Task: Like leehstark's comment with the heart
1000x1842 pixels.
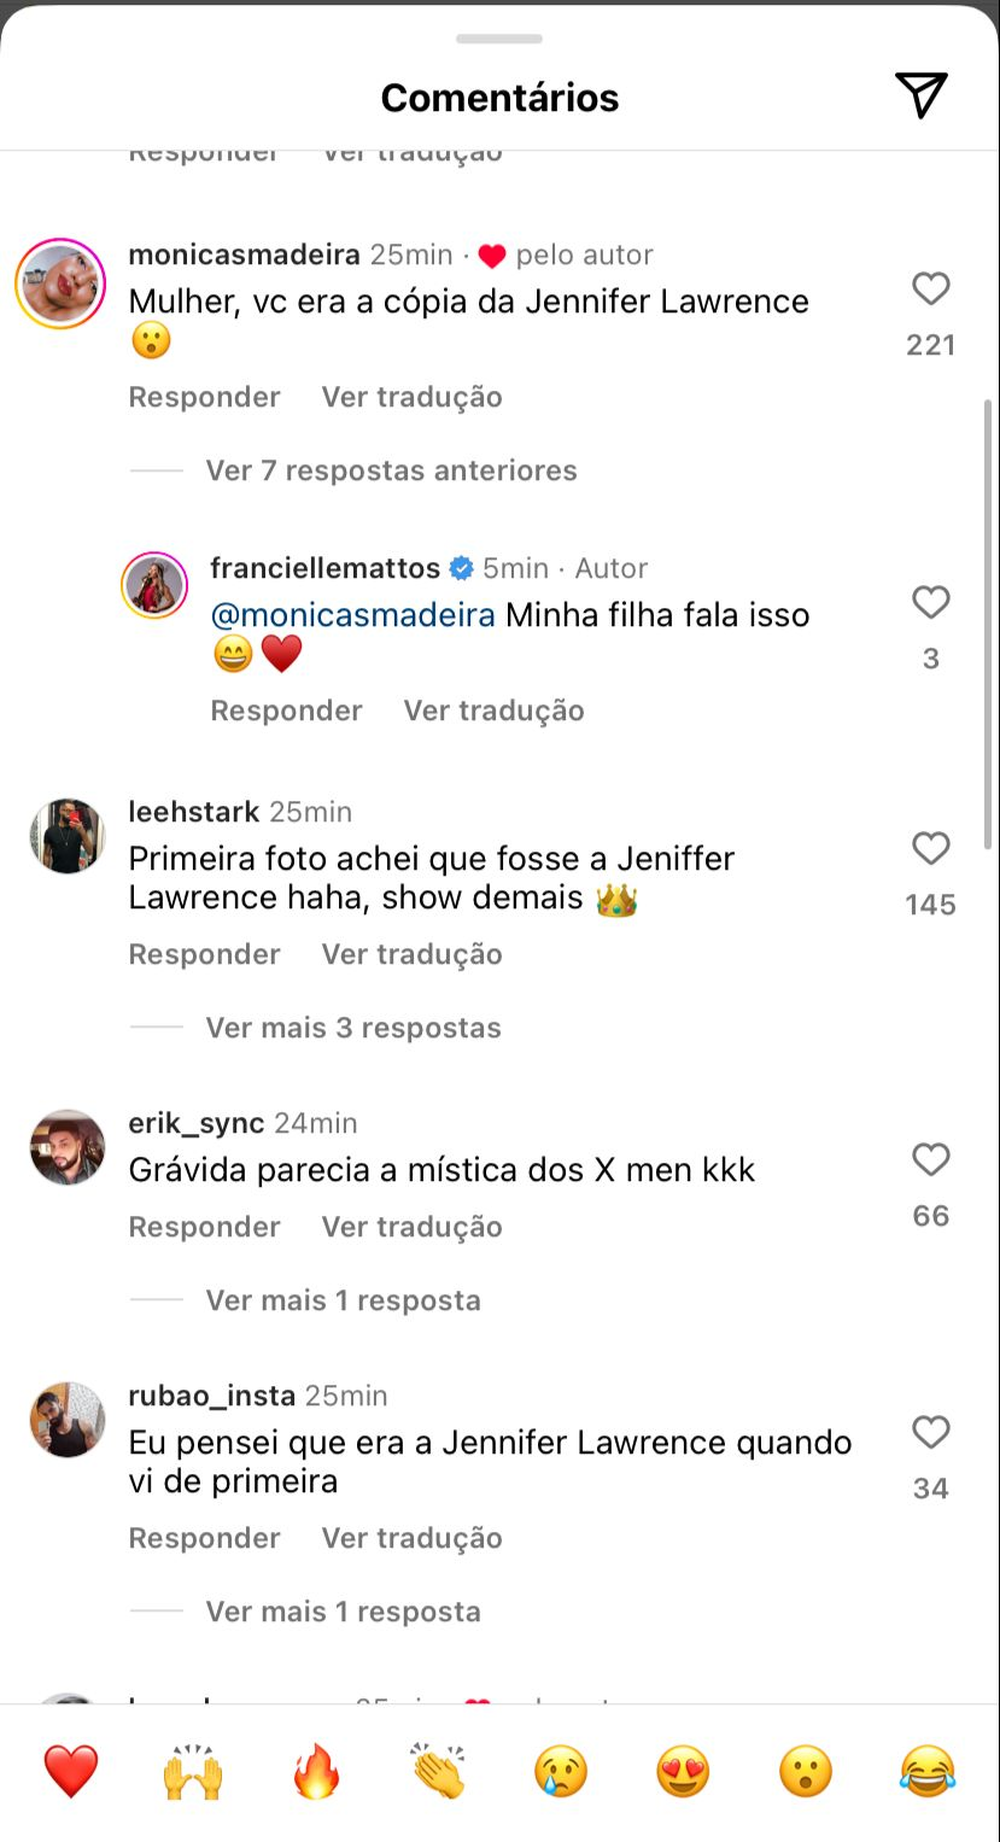Action: point(930,848)
